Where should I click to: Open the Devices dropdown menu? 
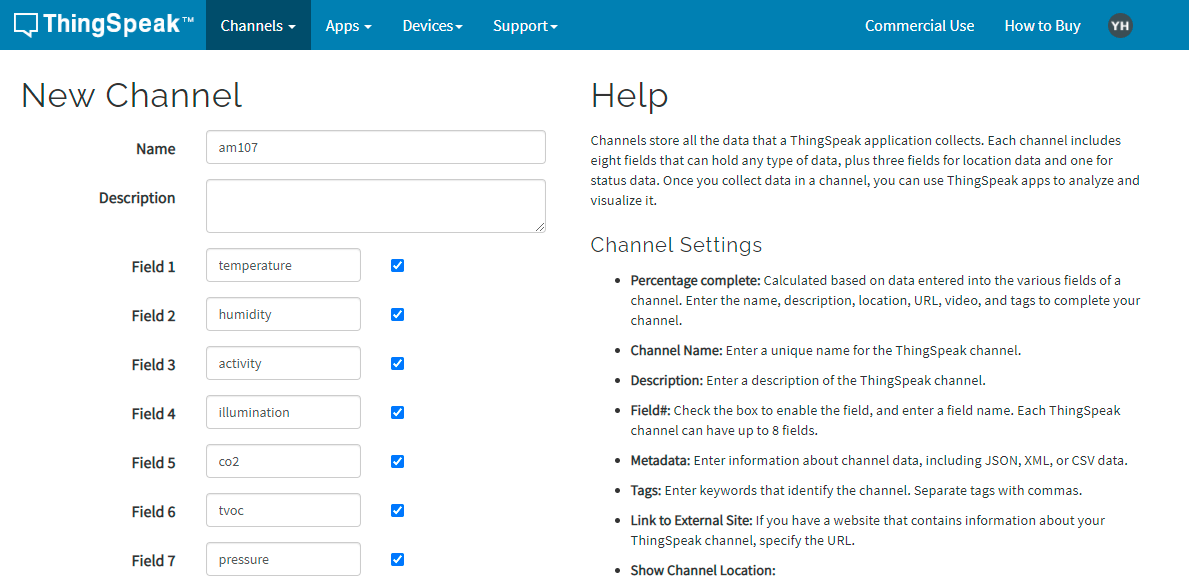(432, 25)
